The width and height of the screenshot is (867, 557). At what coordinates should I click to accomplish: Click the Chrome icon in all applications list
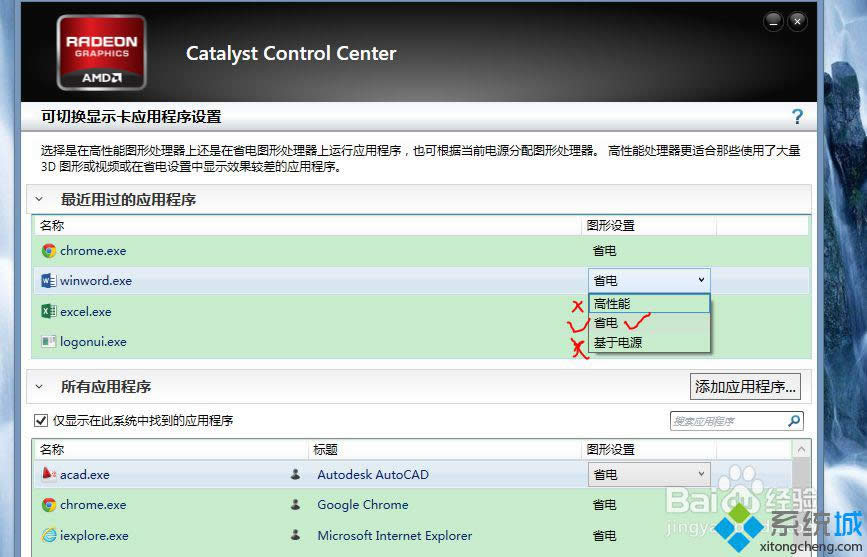pyautogui.click(x=49, y=504)
